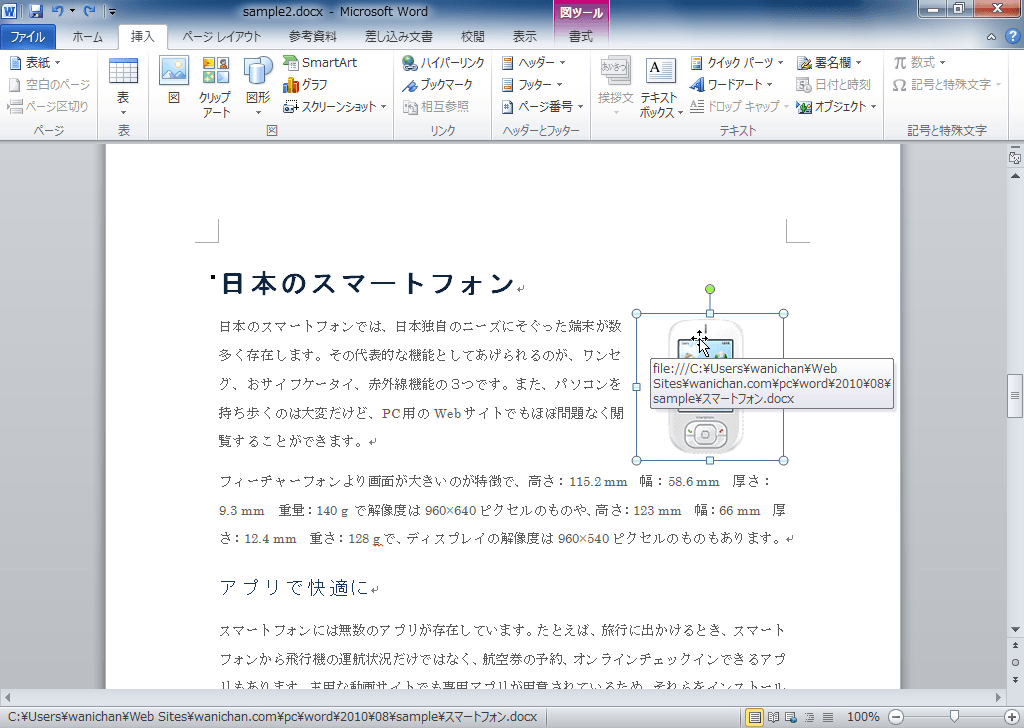Click the vertical scrollbar thumb
Image resolution: width=1024 pixels, height=728 pixels.
coord(1015,396)
